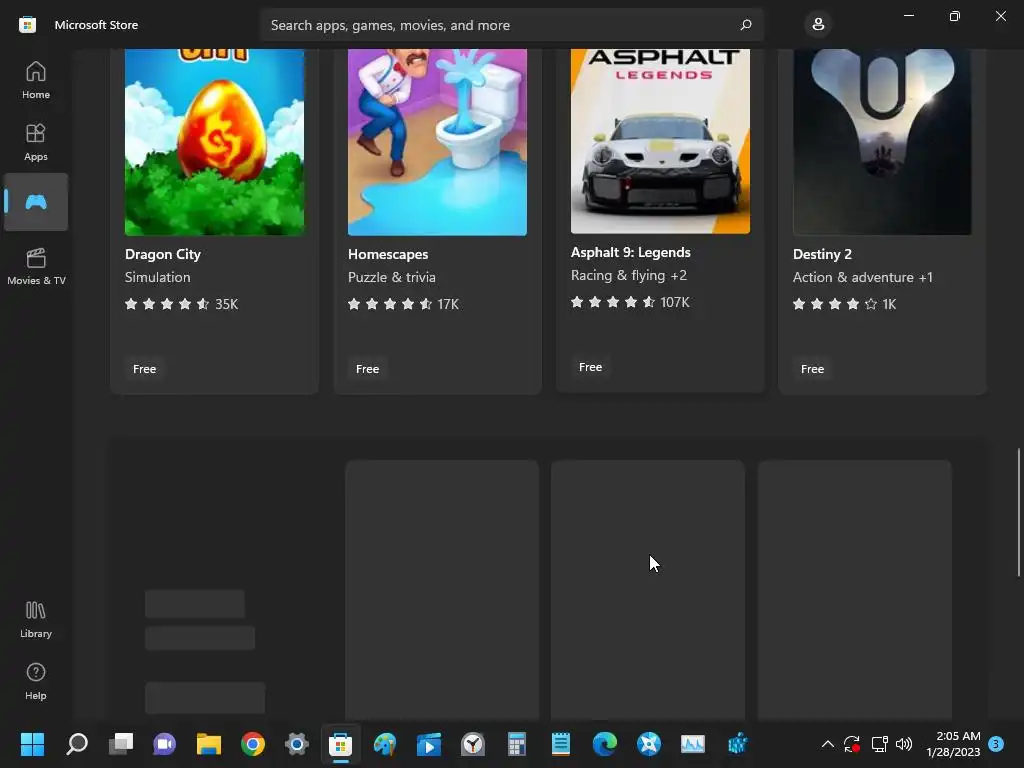Open Notepad from taskbar
Image resolution: width=1024 pixels, height=768 pixels.
(x=560, y=744)
